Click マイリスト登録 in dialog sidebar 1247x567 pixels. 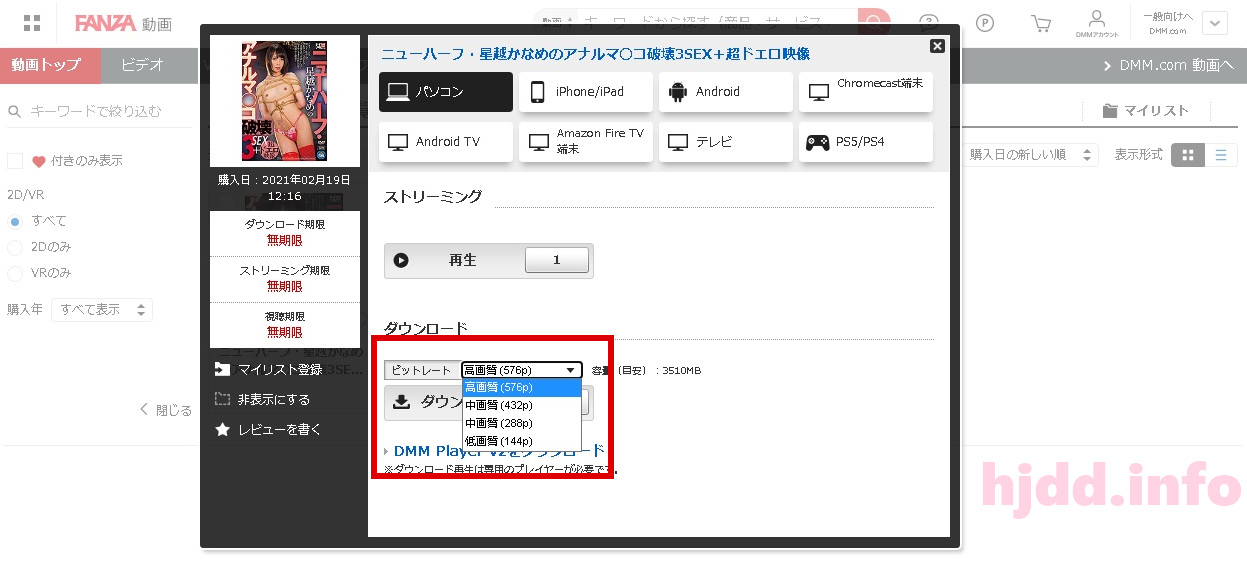point(269,370)
